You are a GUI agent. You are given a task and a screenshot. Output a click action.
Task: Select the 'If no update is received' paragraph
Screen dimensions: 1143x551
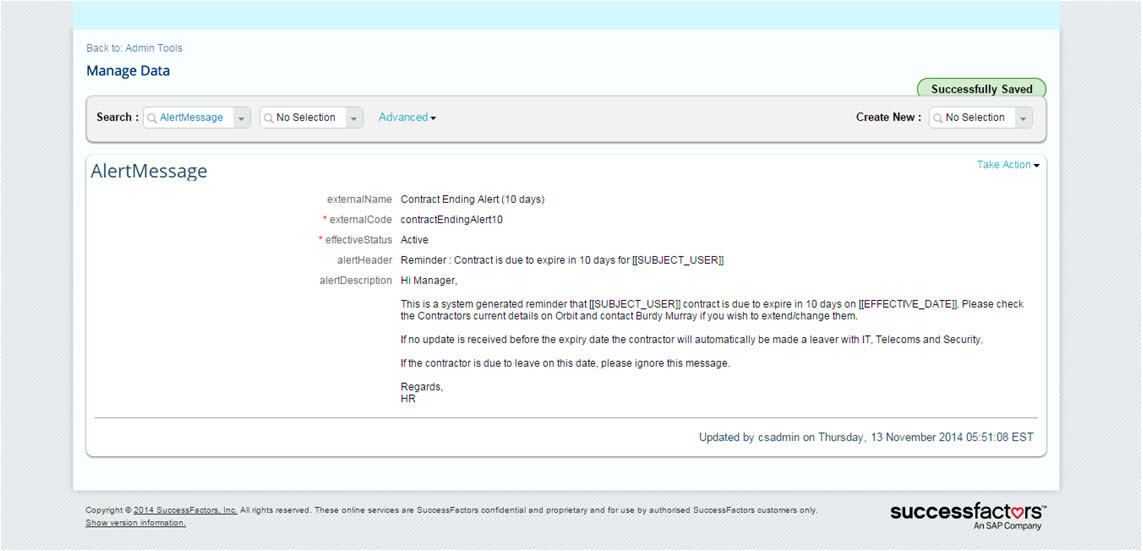point(692,340)
